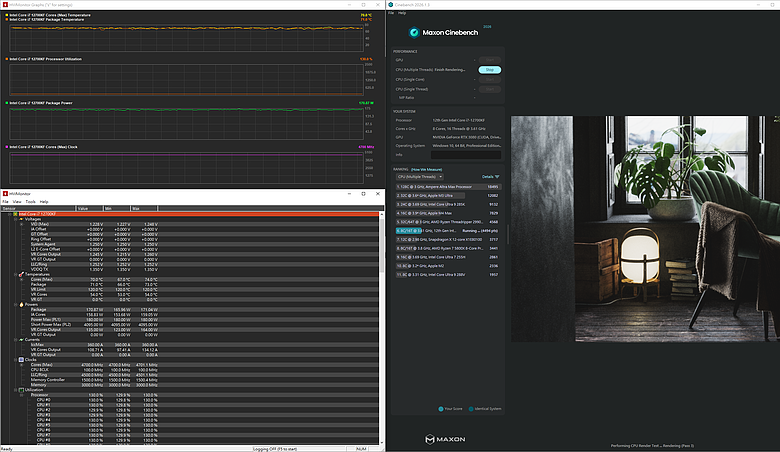Viewport: 780px width, 452px height.
Task: Click the chip icon next to Clocks
Action: coord(21,360)
